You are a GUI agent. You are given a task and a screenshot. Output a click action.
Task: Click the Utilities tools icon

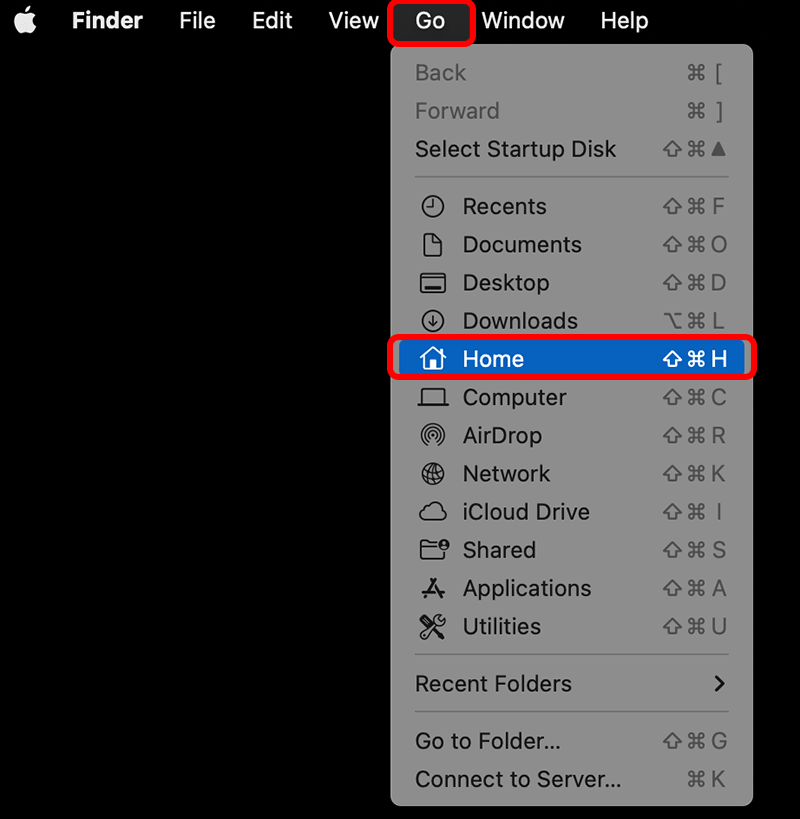432,627
